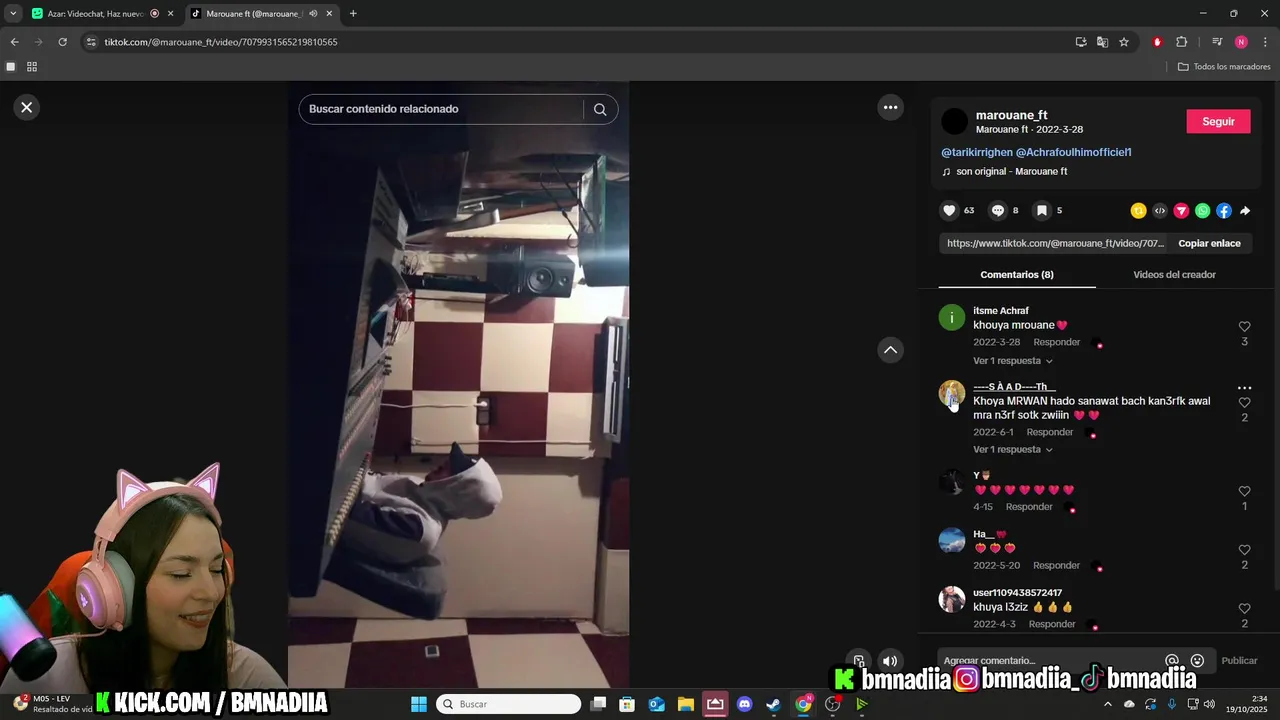Image resolution: width=1280 pixels, height=720 pixels.
Task: Open the emoji picker in comment box
Action: coord(1197,661)
